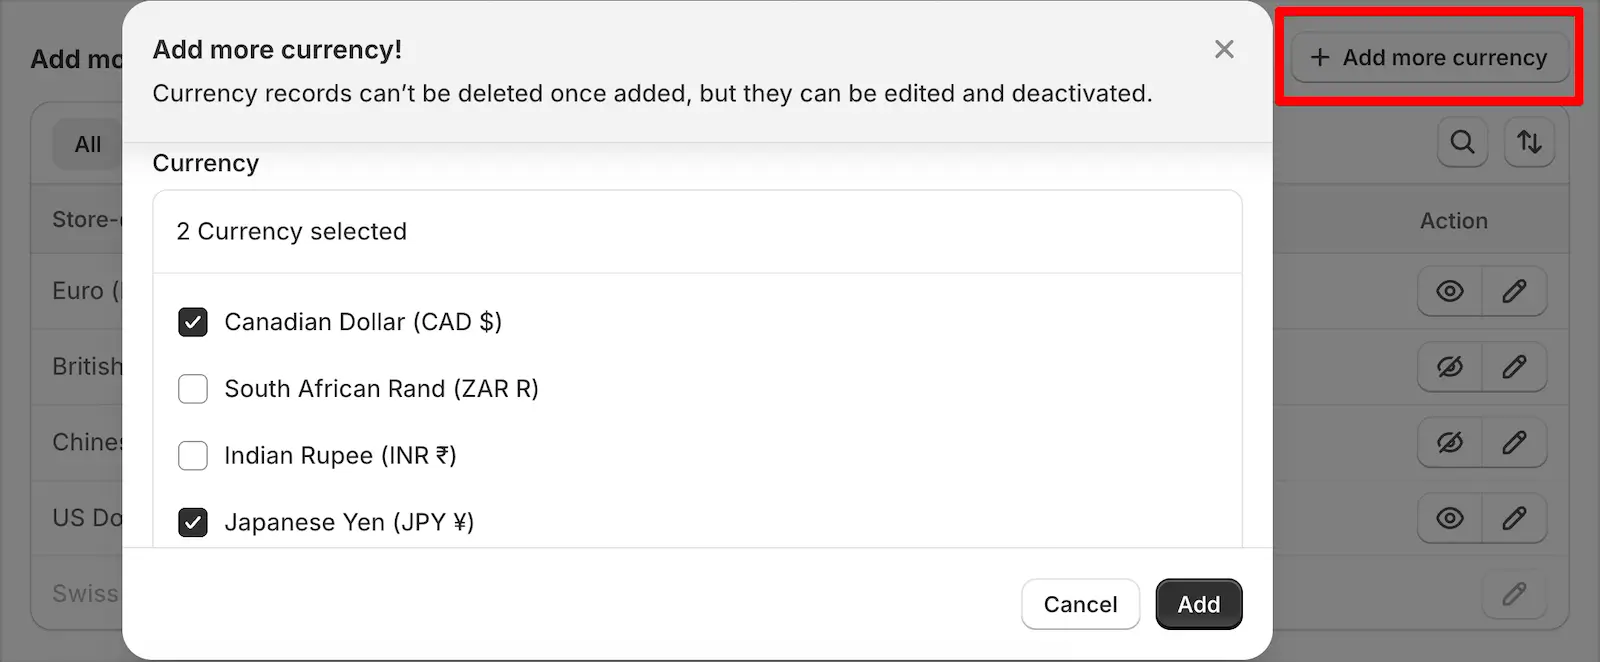
Task: Click the sort arrows icon
Action: 1529,142
